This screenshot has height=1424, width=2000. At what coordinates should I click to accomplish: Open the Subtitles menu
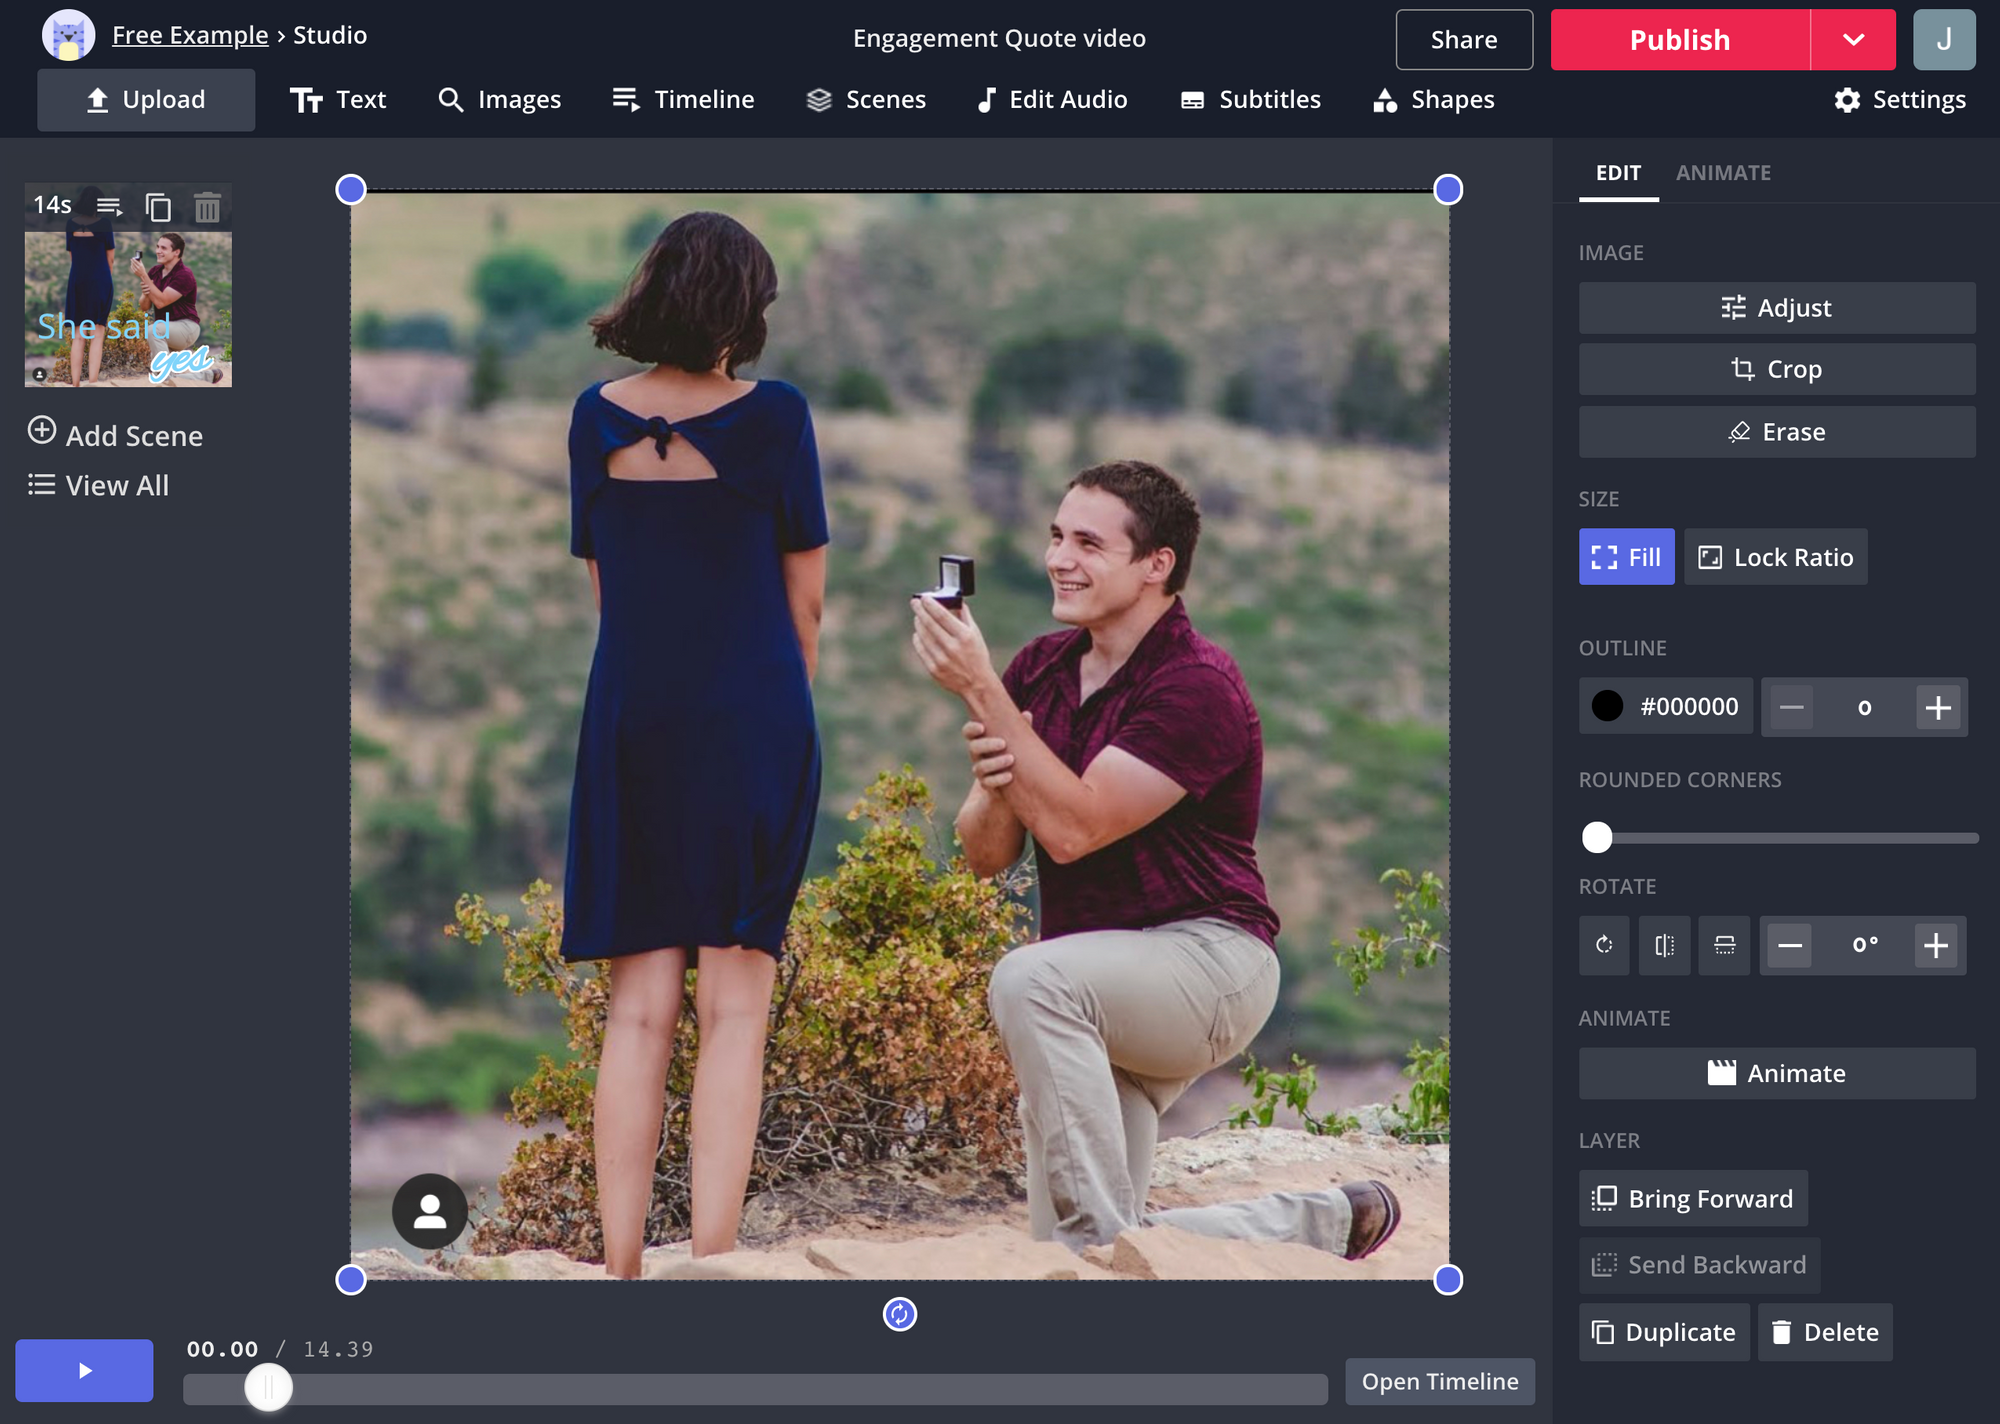tap(1251, 100)
